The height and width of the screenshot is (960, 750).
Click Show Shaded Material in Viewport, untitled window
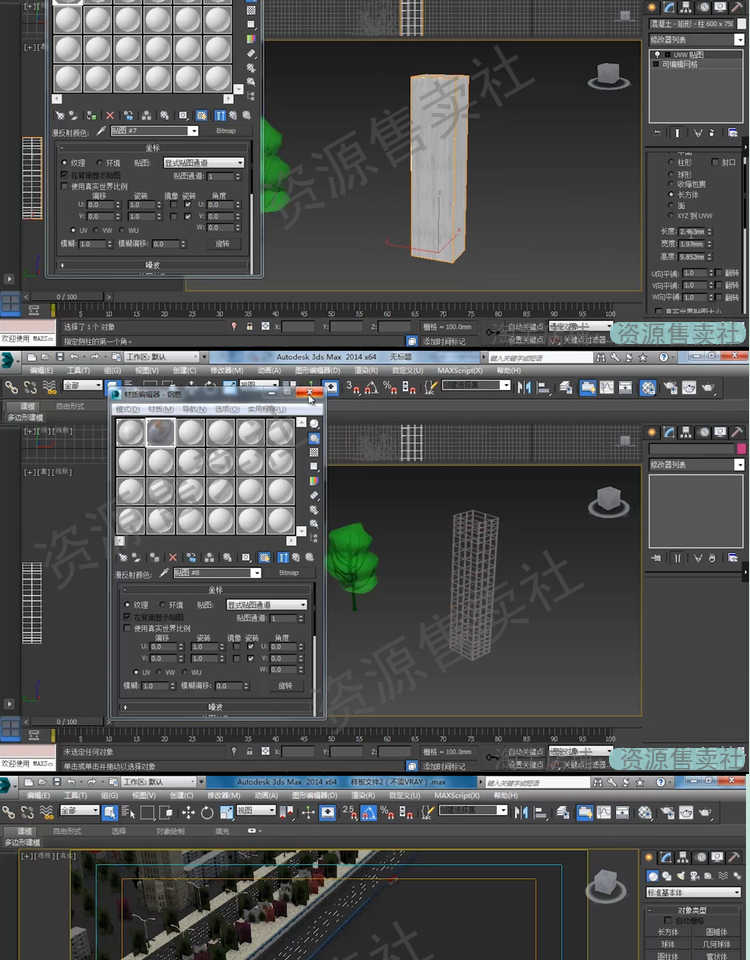(x=264, y=557)
